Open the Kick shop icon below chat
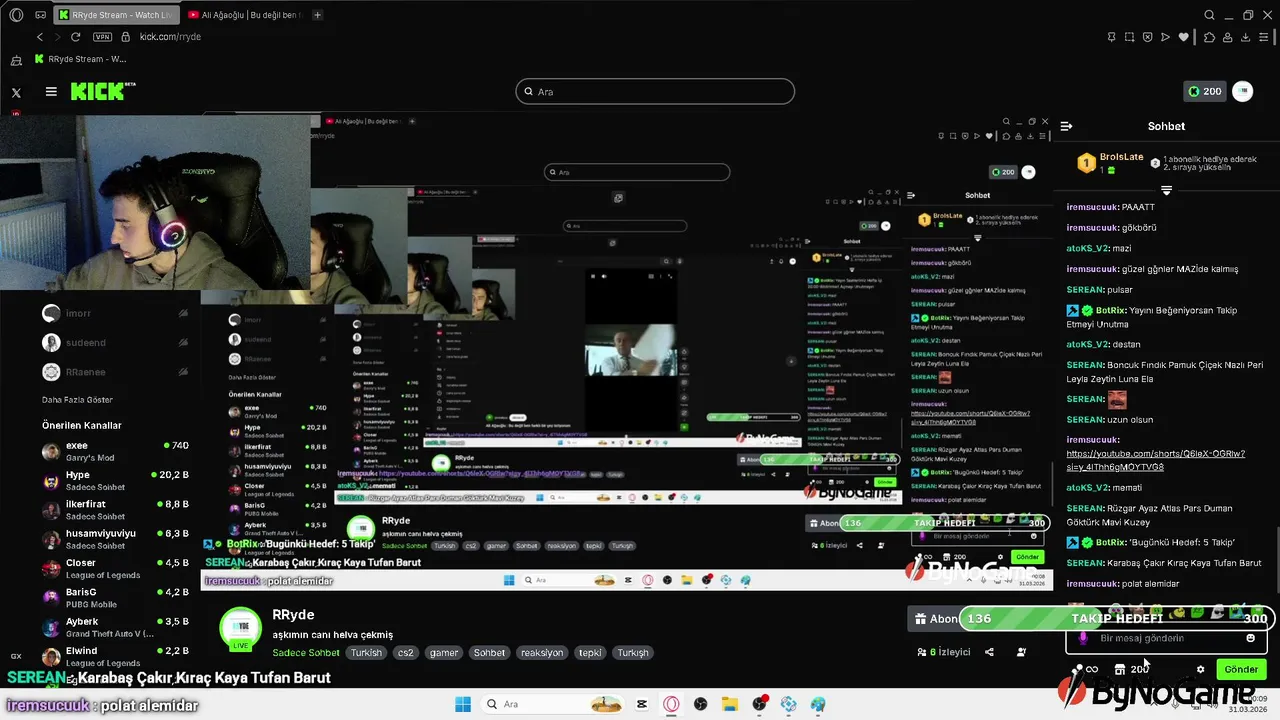This screenshot has width=1280, height=720. (x=1120, y=669)
